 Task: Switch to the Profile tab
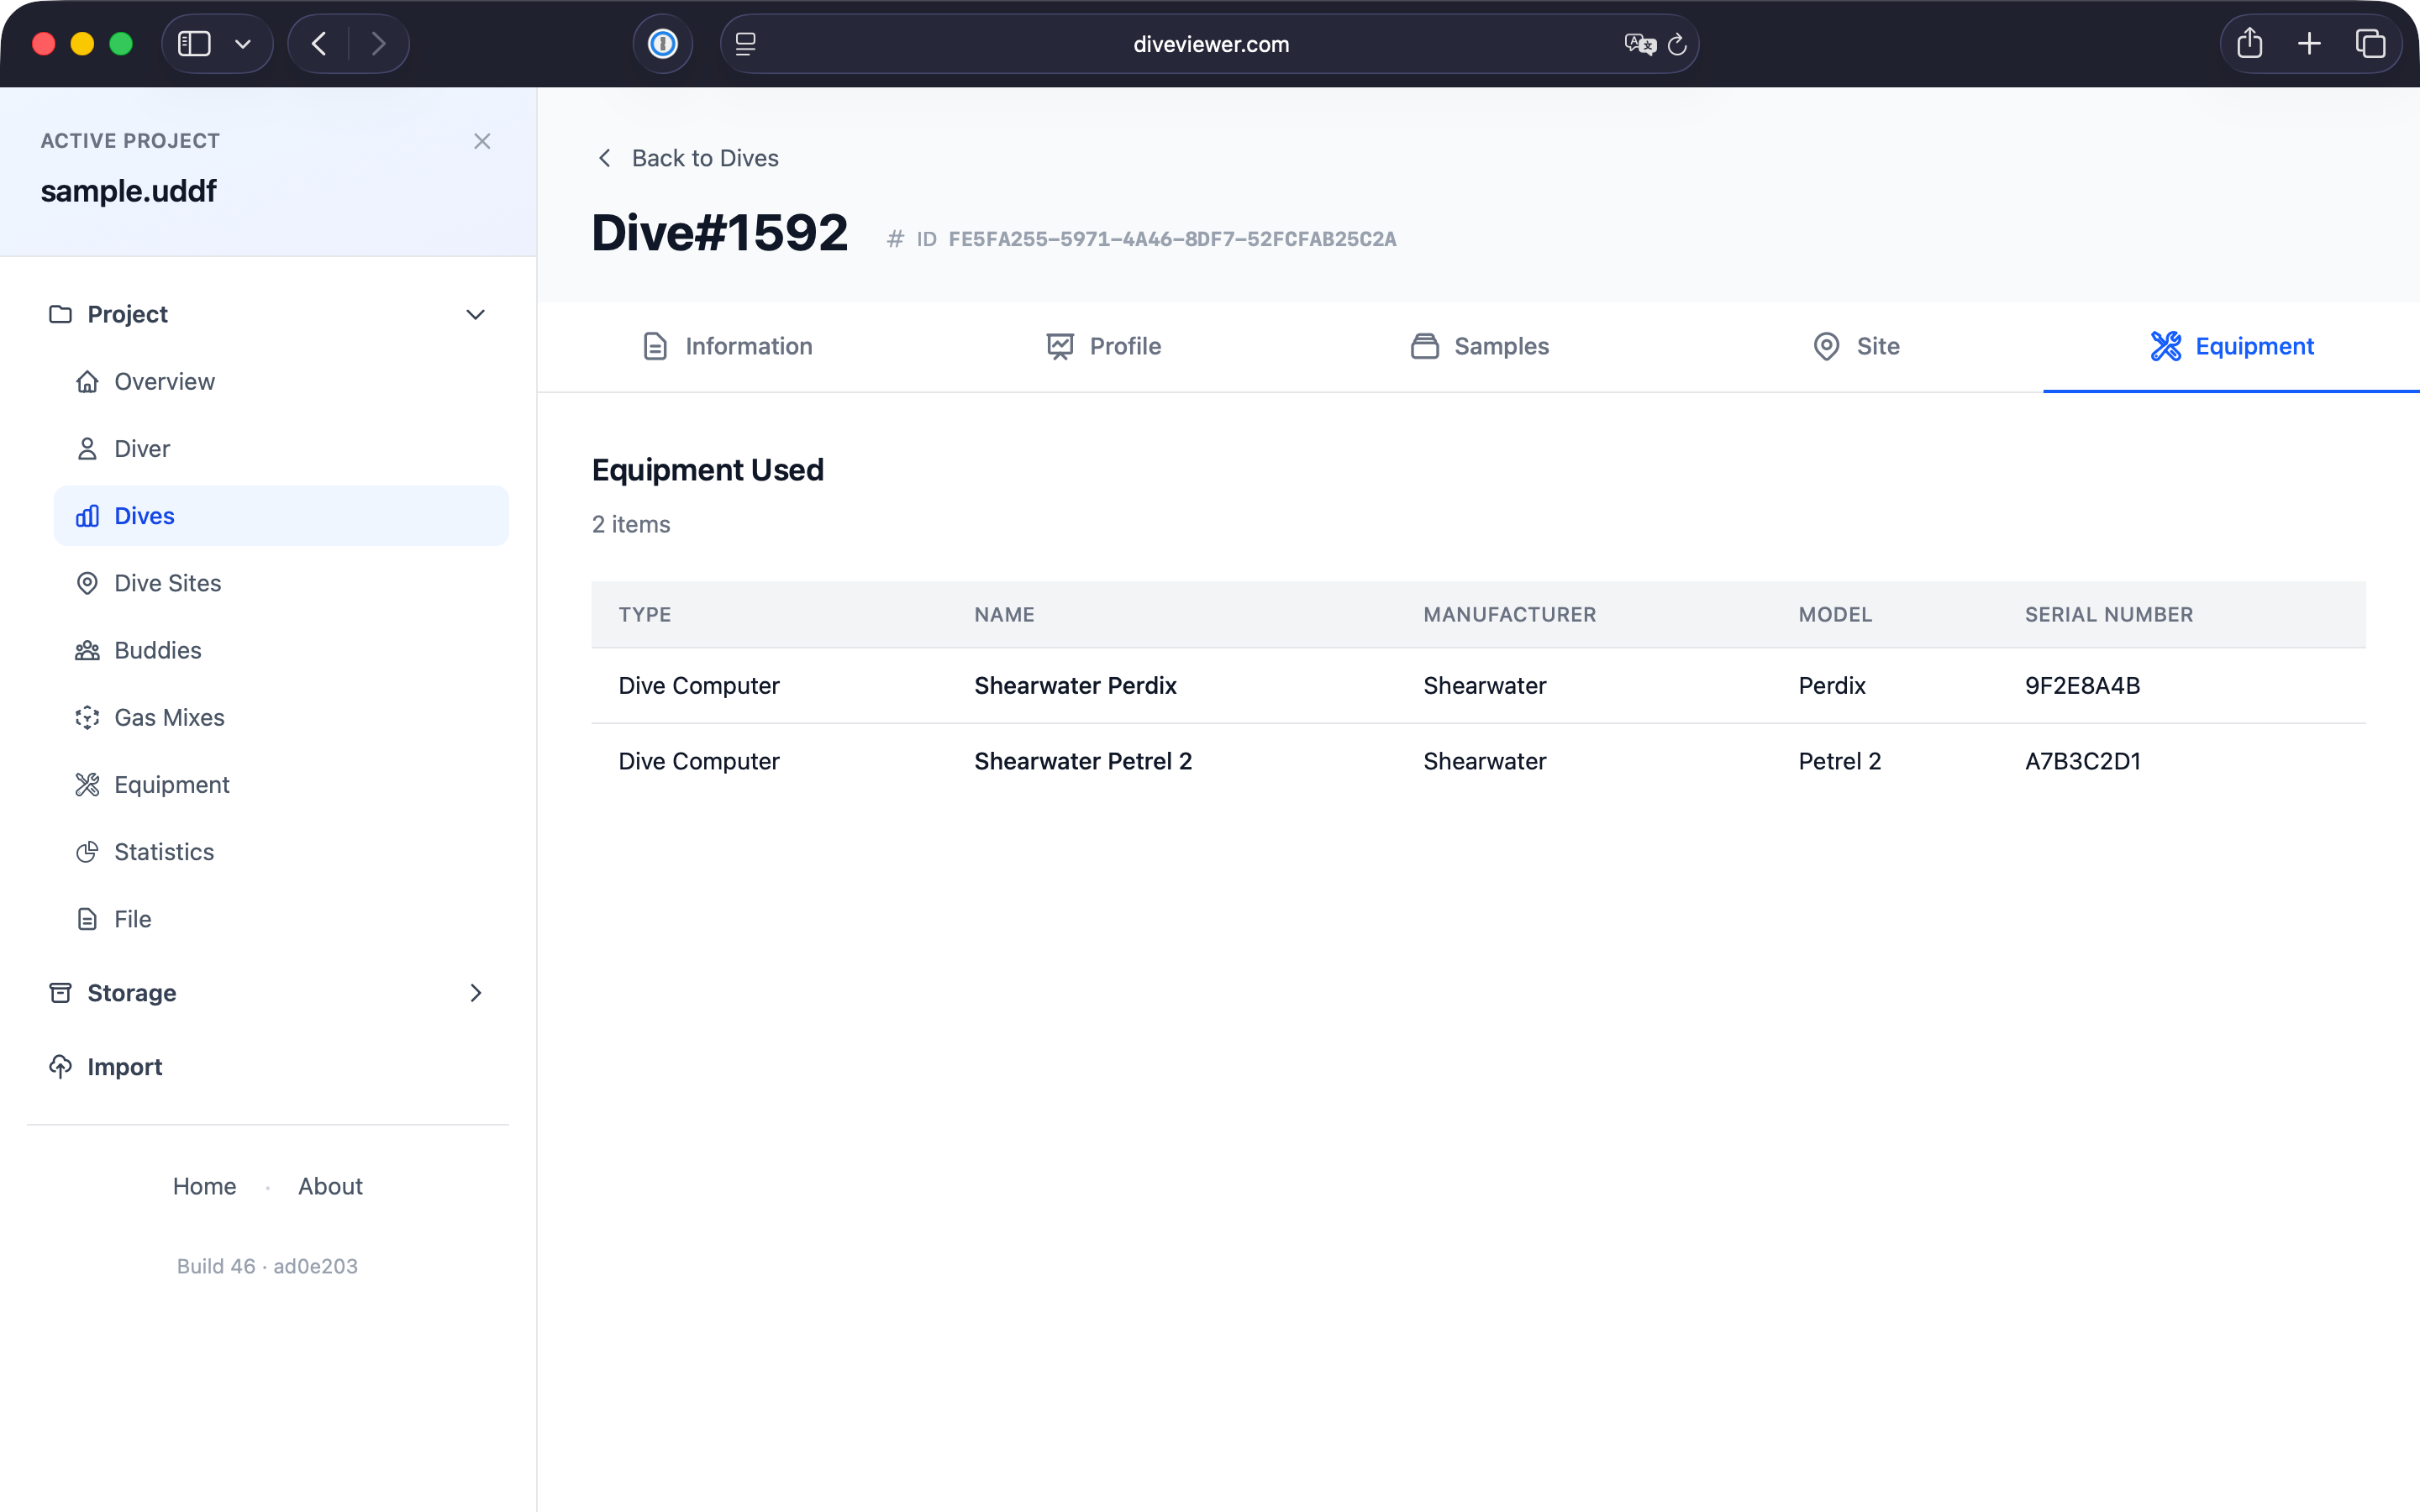tap(1104, 346)
